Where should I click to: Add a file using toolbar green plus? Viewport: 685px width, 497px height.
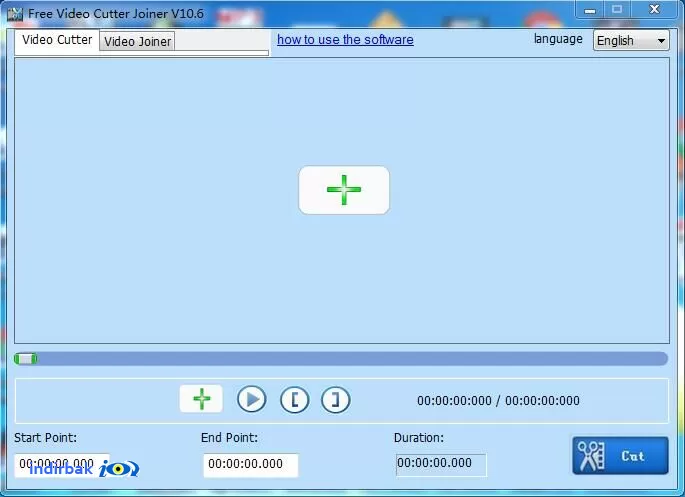coord(201,399)
